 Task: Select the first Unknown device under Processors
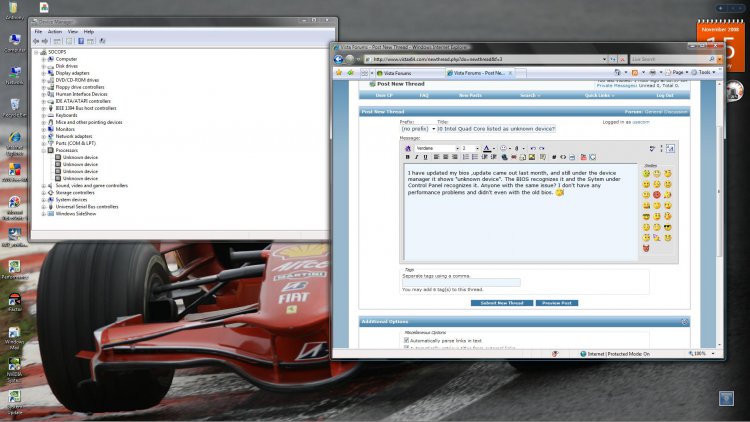80,157
